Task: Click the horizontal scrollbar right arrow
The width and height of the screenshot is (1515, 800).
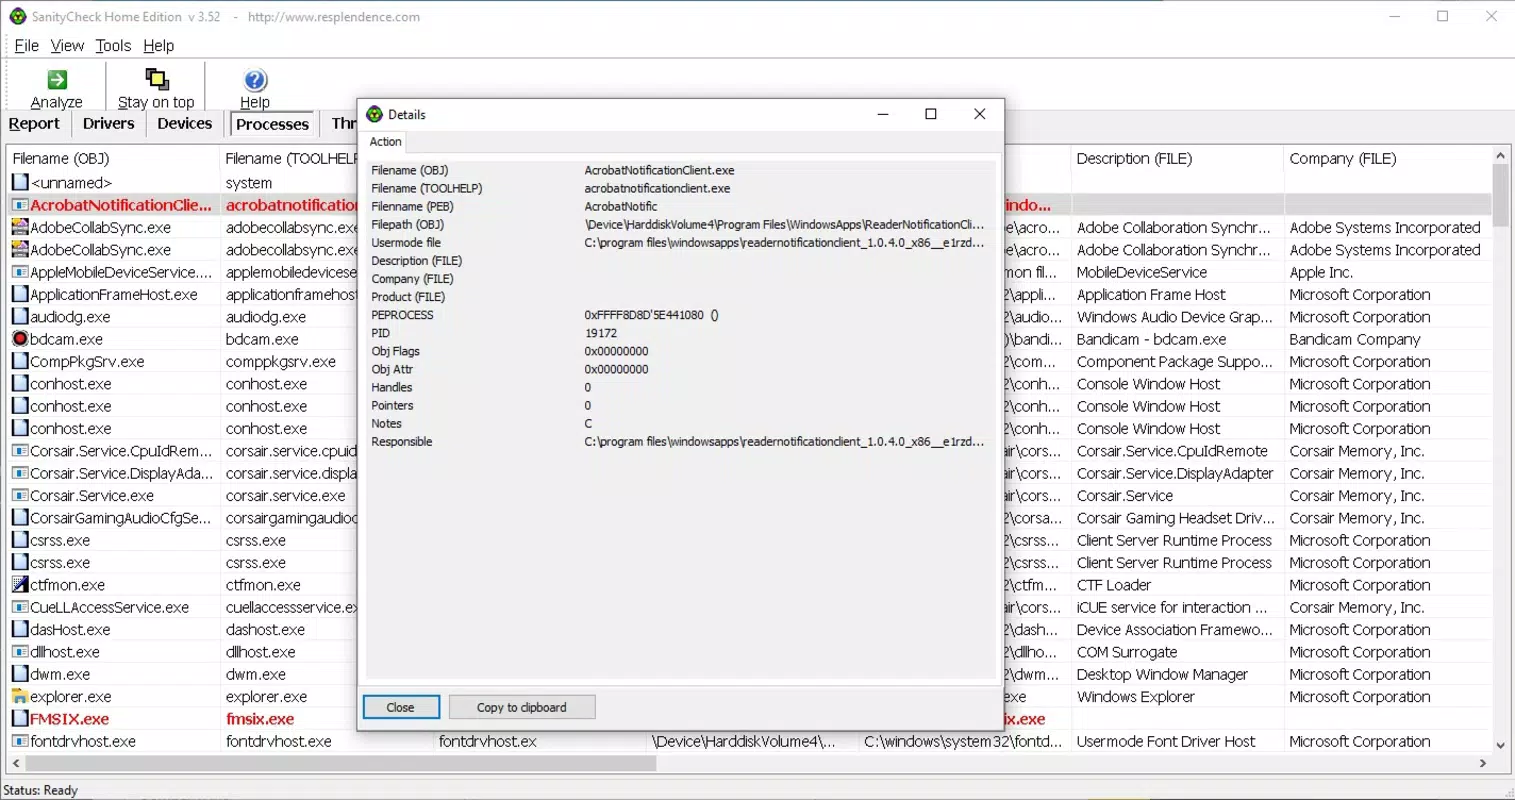Action: coord(1483,763)
